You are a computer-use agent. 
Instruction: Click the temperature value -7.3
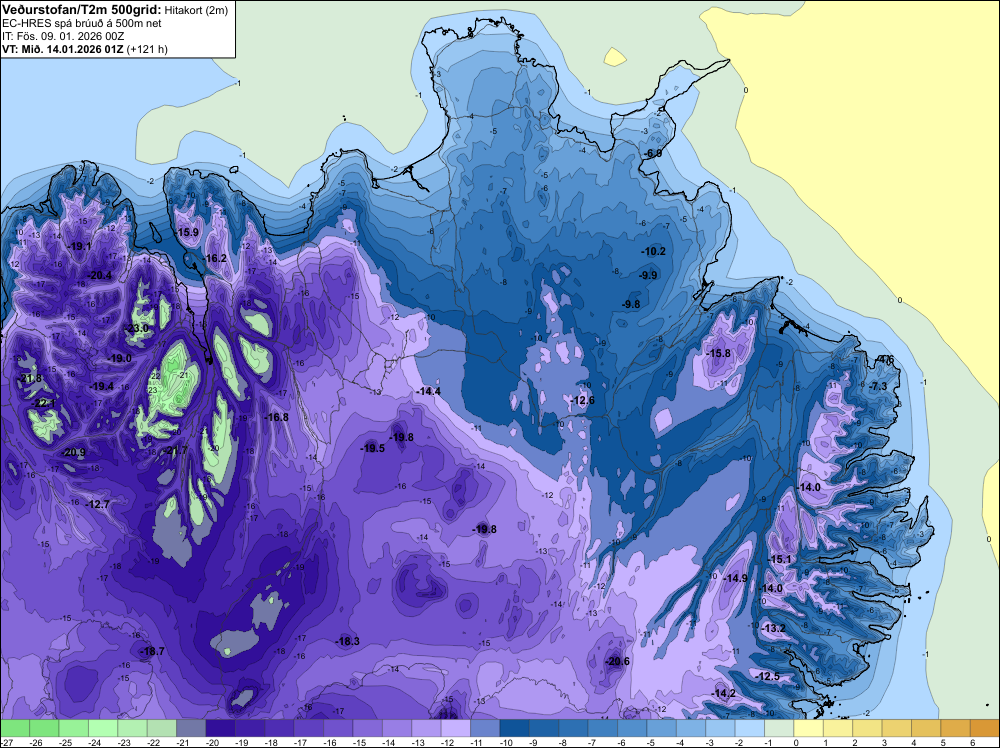point(879,386)
